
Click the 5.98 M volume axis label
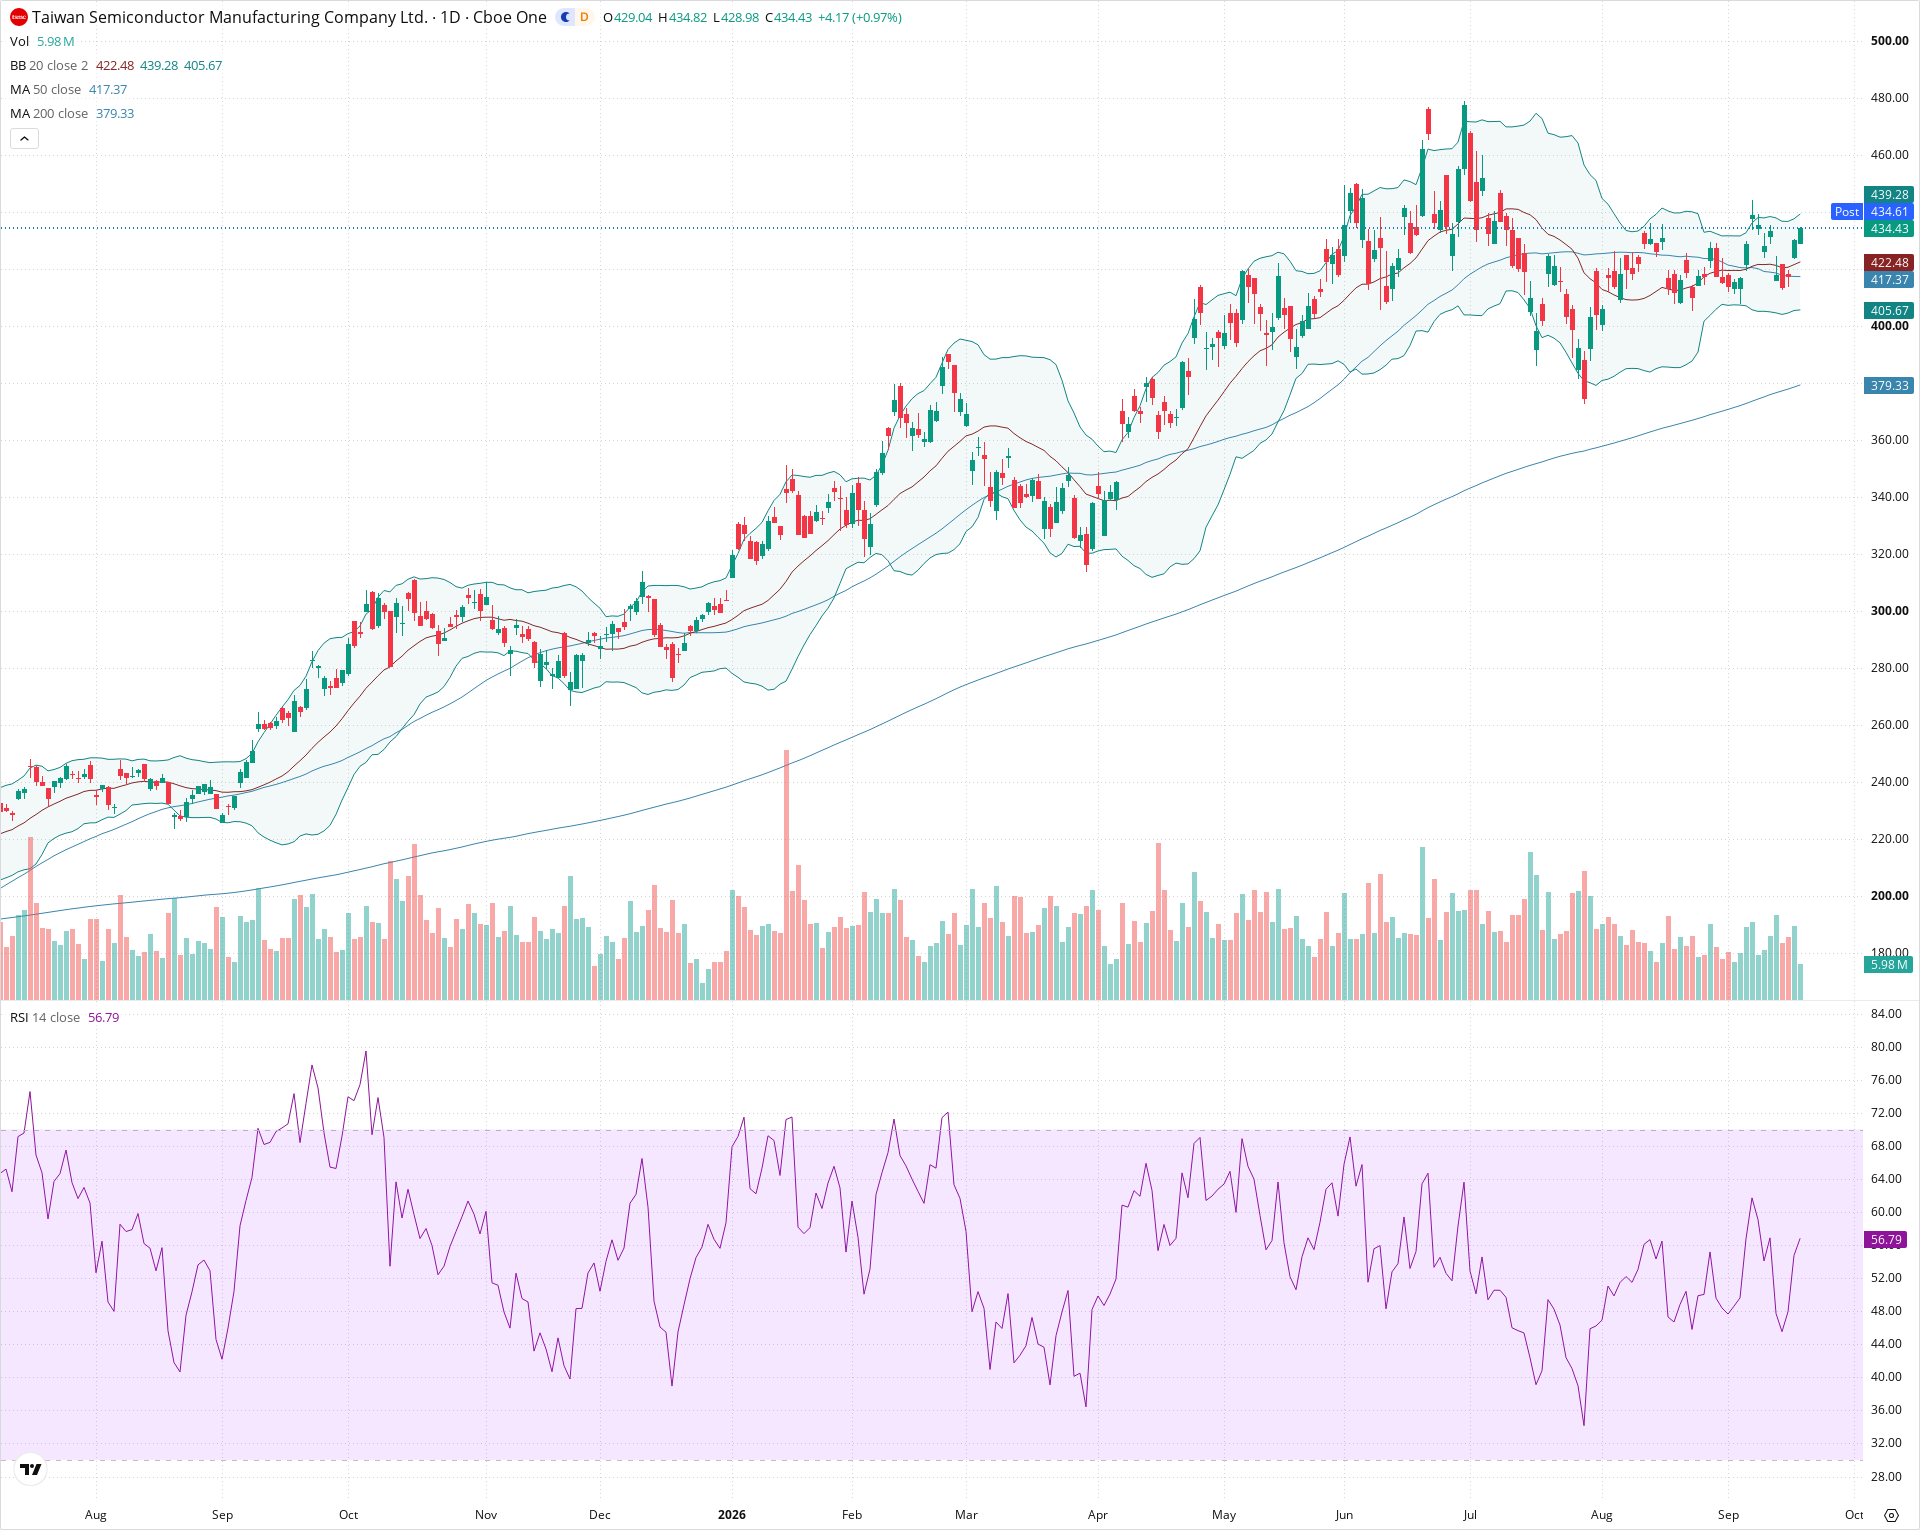pos(1889,965)
